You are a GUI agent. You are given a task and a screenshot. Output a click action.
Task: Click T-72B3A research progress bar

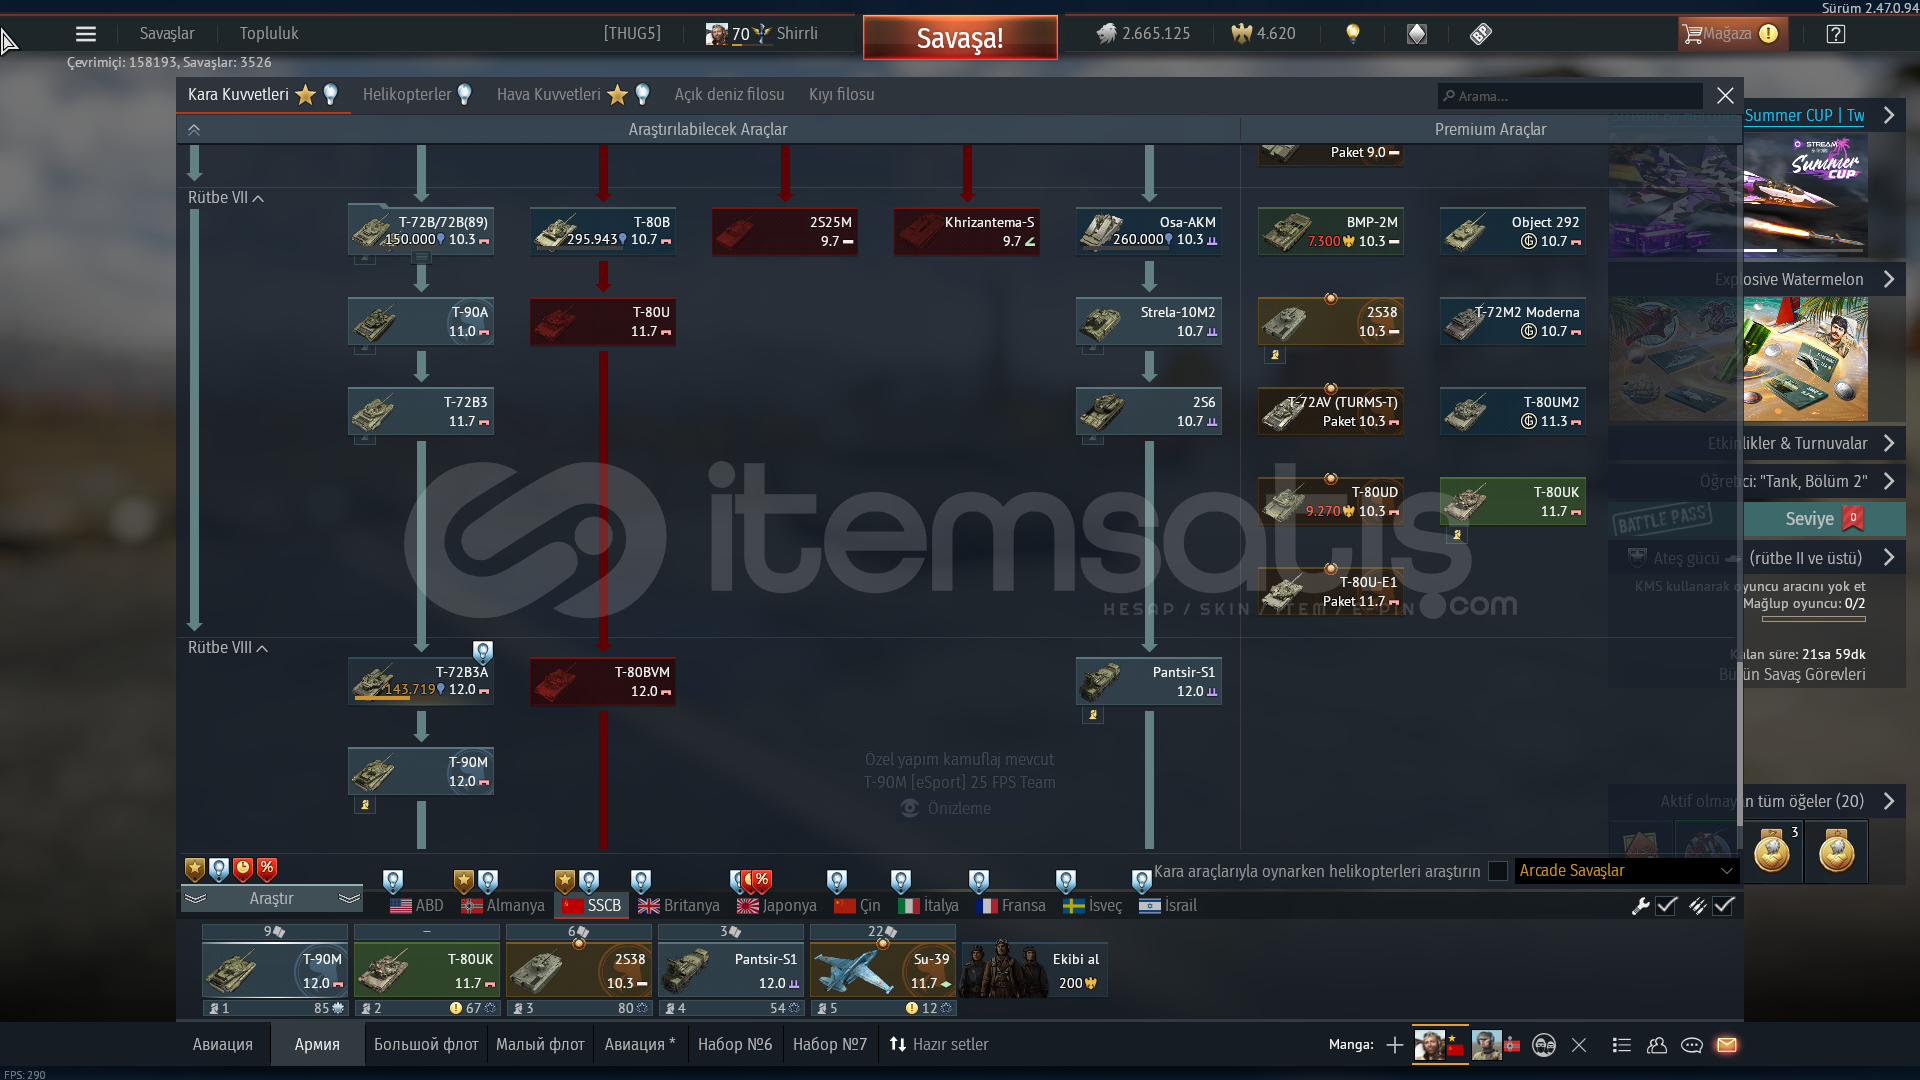pyautogui.click(x=397, y=698)
